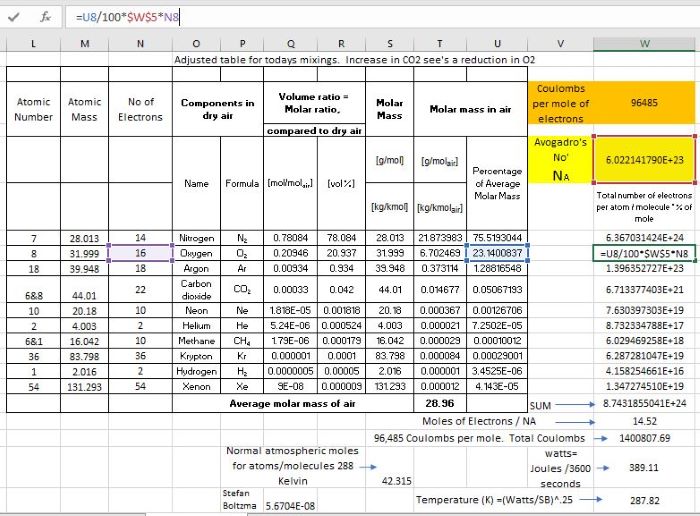
Task: Select column Q header
Action: pyautogui.click(x=291, y=44)
